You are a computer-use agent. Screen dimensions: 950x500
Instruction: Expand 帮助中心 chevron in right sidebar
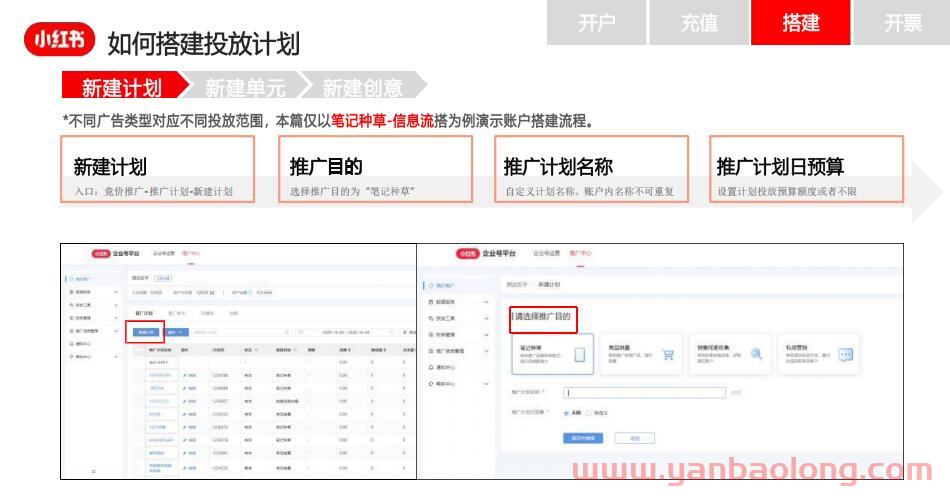point(486,384)
